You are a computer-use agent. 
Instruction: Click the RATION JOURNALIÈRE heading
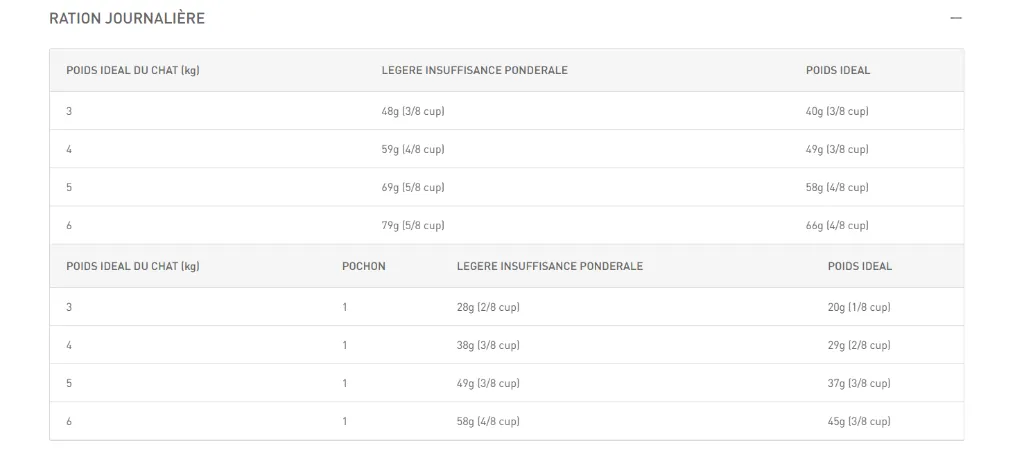point(127,19)
